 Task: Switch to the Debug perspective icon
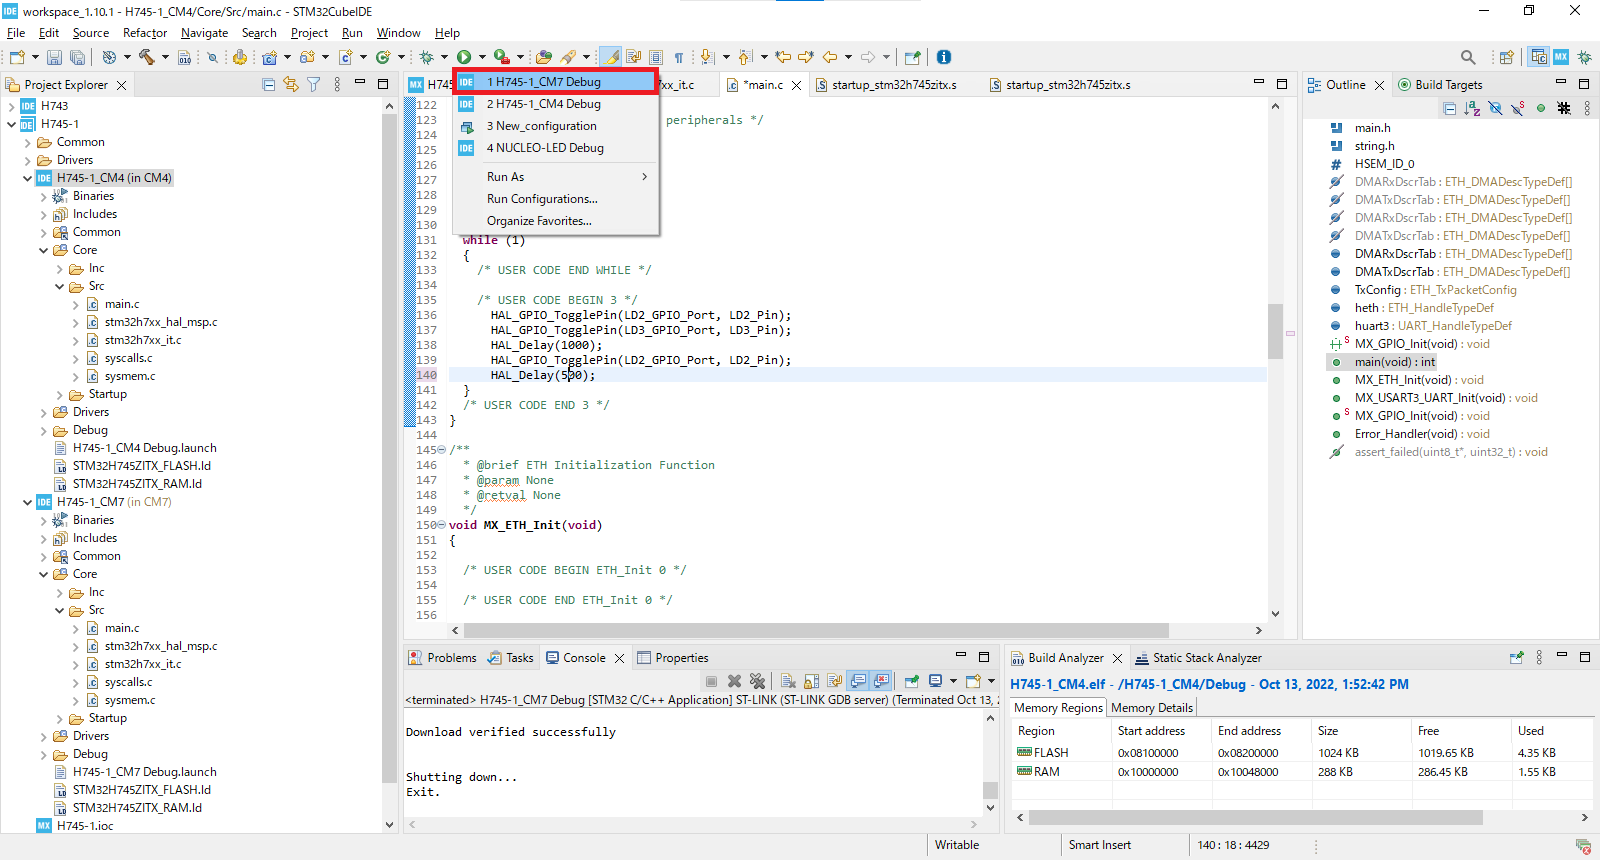[x=1584, y=57]
